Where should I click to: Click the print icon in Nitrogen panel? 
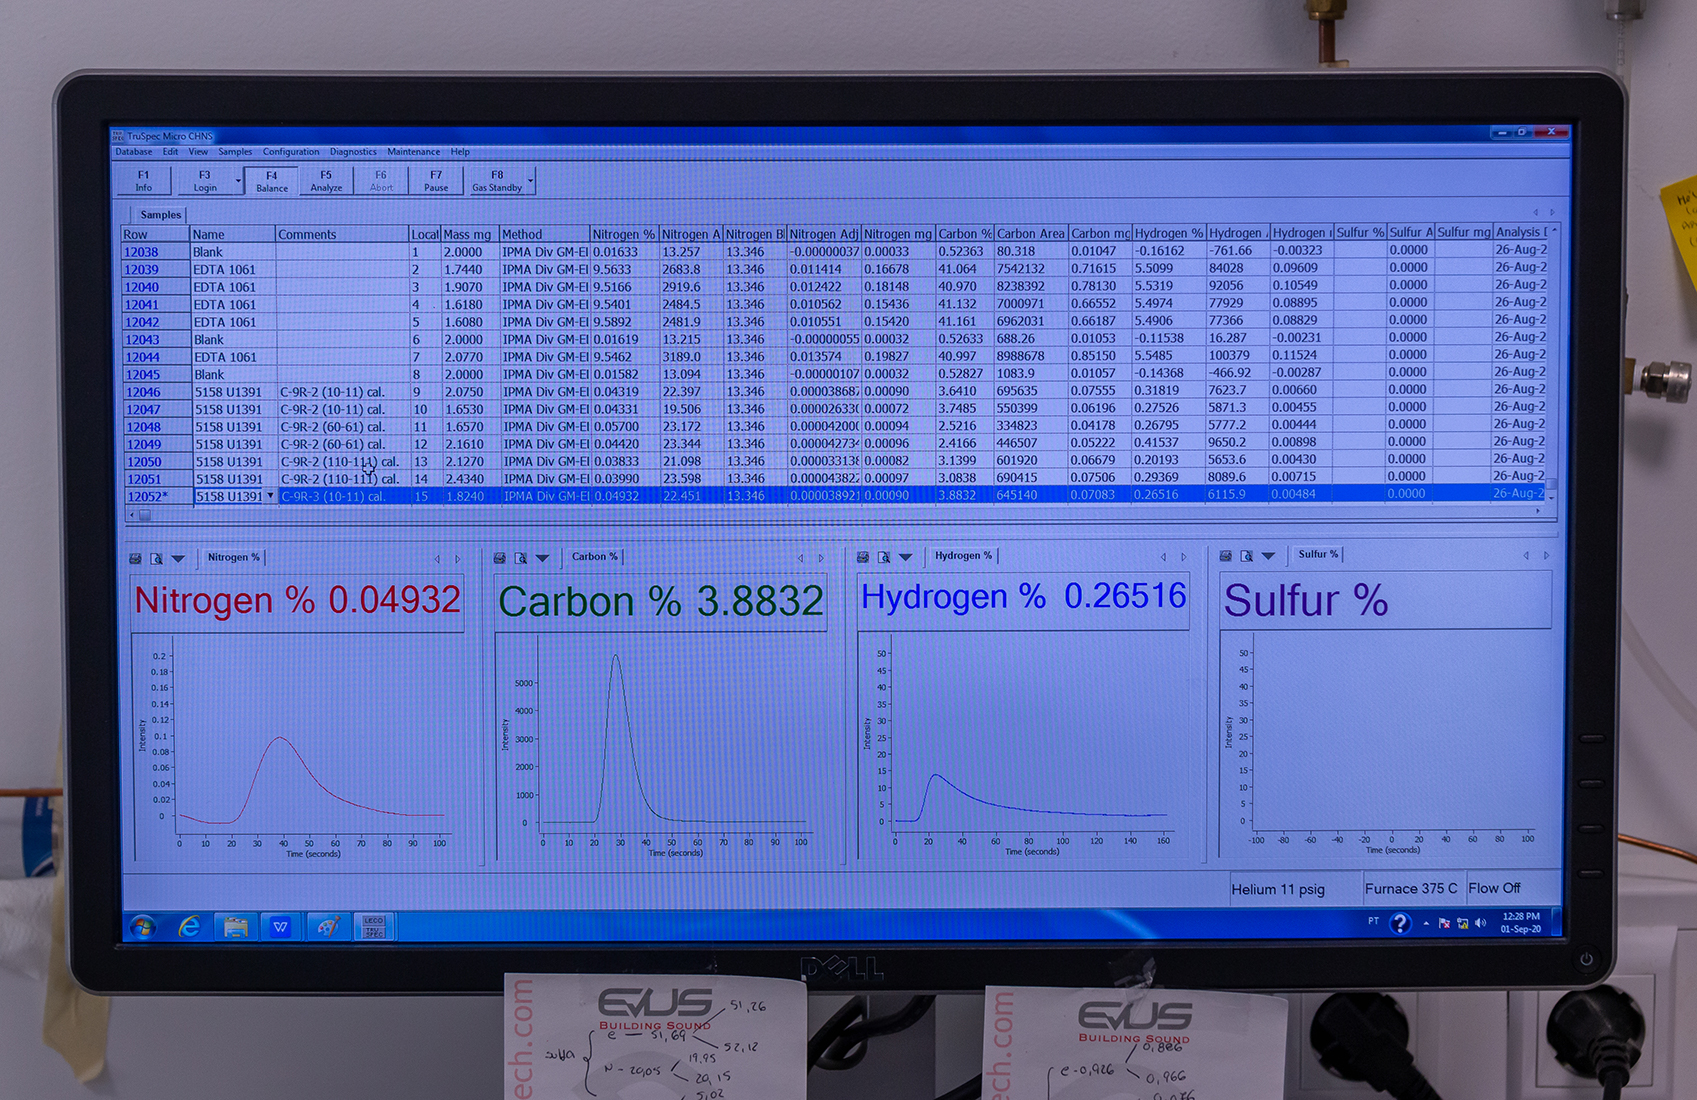tap(135, 559)
